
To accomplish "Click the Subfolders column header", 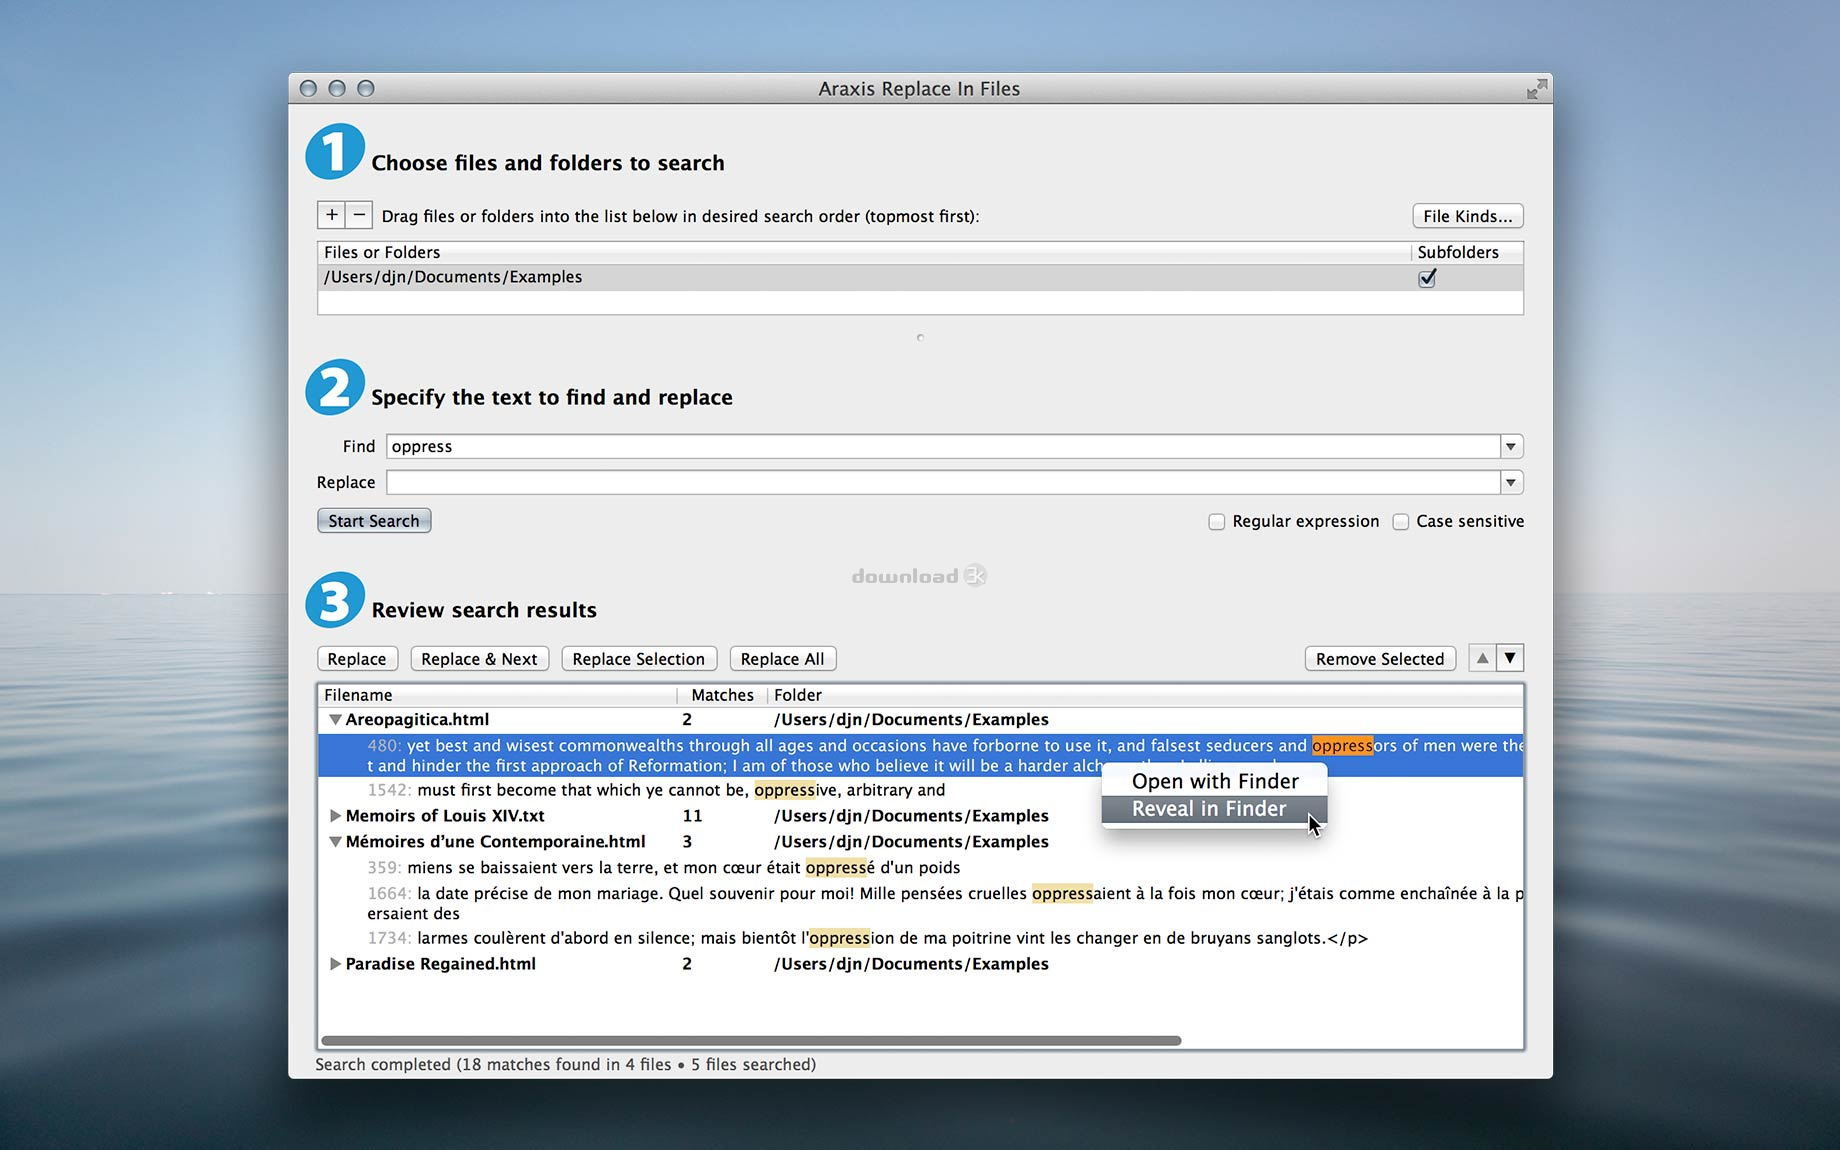I will 1467,252.
